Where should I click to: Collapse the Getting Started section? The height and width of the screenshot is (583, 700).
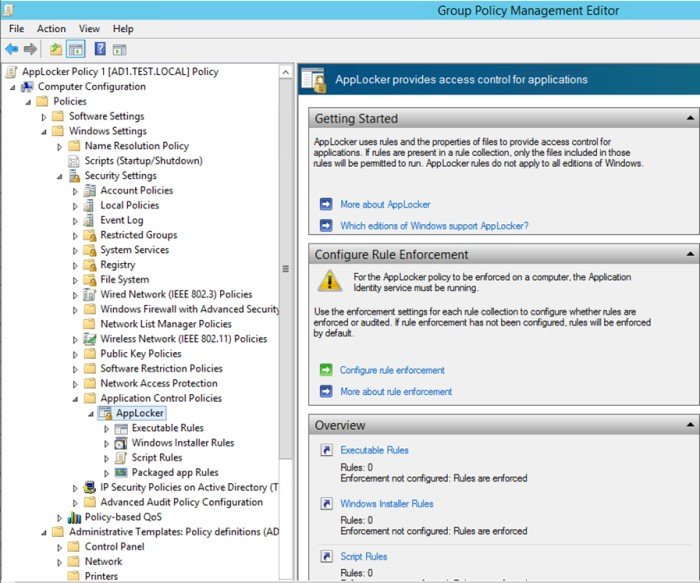[x=689, y=118]
